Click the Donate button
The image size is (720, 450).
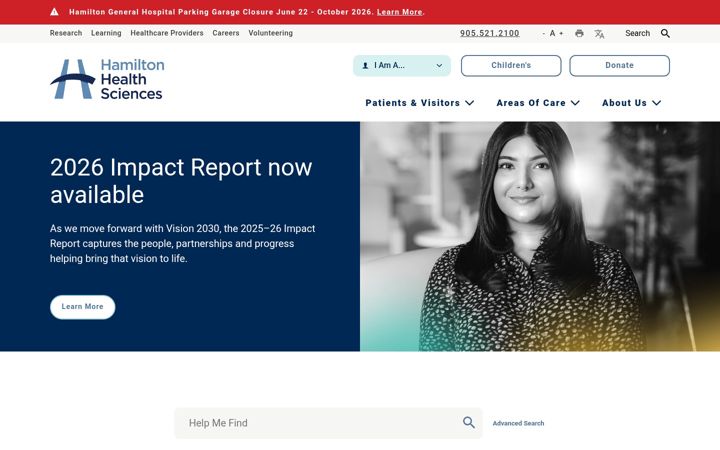point(619,66)
